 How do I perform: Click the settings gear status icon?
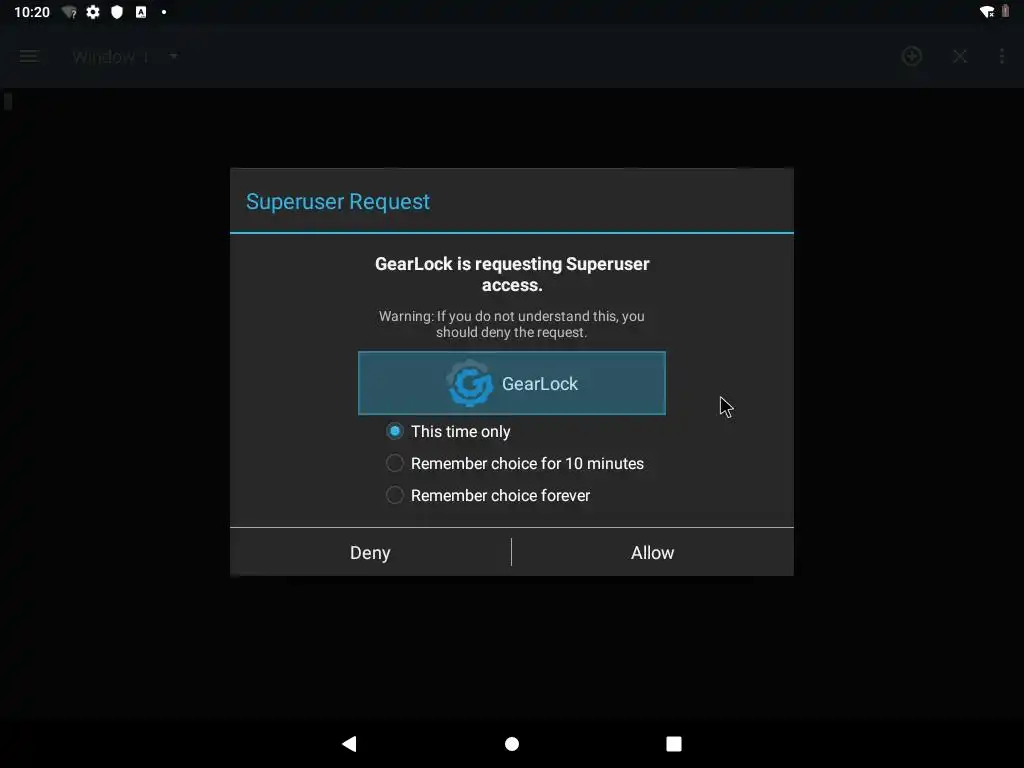tap(93, 12)
